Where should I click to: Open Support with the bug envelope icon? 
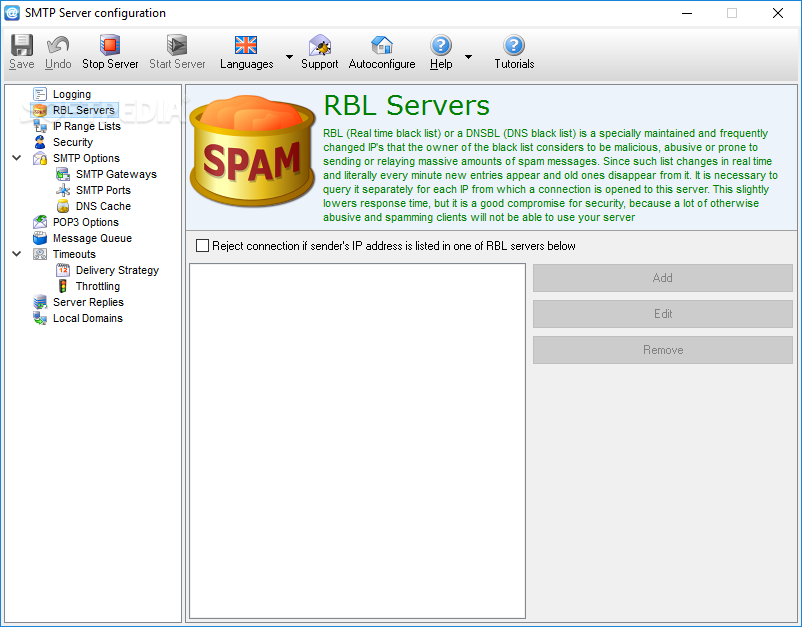tap(320, 45)
